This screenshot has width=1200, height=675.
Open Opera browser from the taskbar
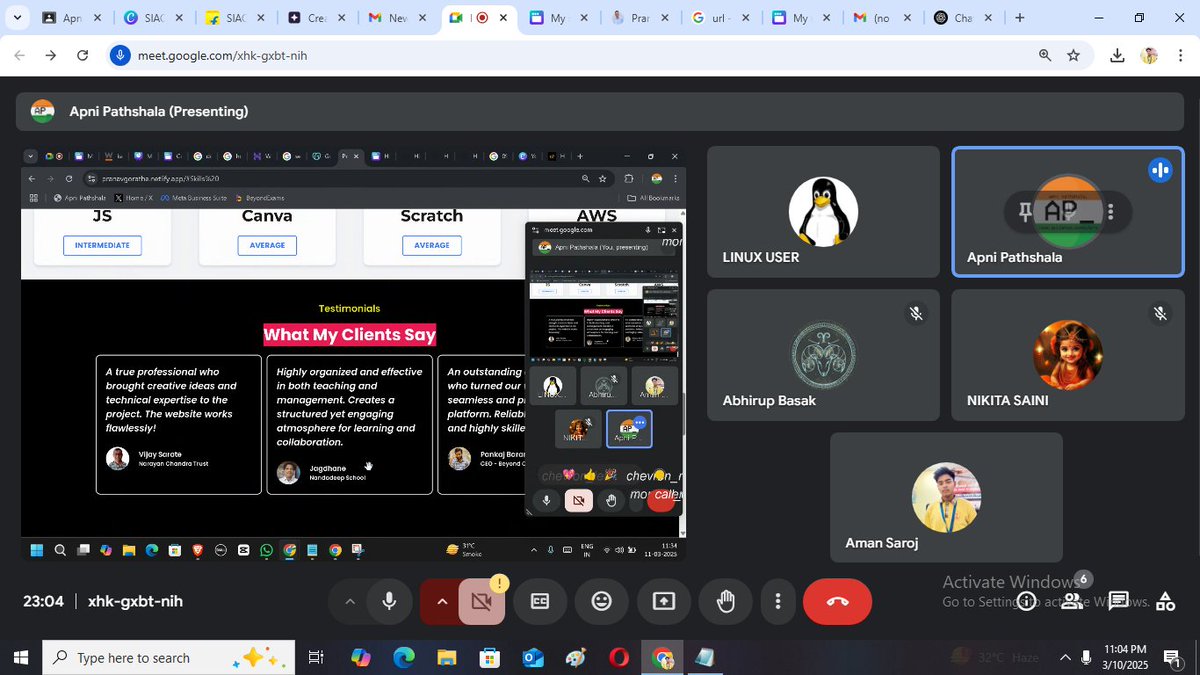619,657
